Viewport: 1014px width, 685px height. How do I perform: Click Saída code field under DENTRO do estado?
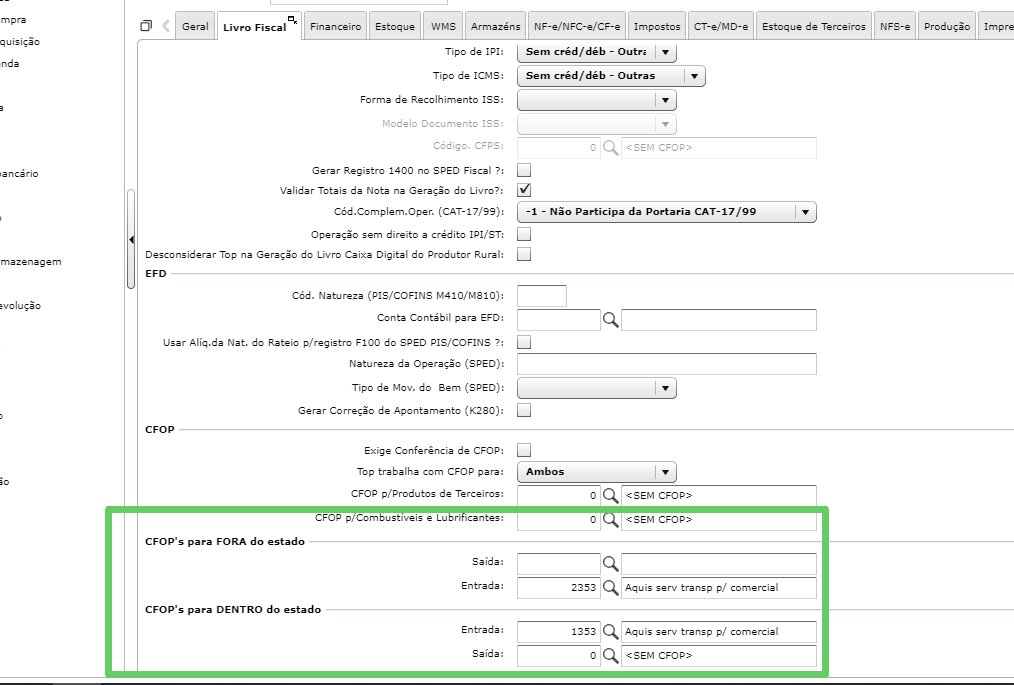(559, 655)
